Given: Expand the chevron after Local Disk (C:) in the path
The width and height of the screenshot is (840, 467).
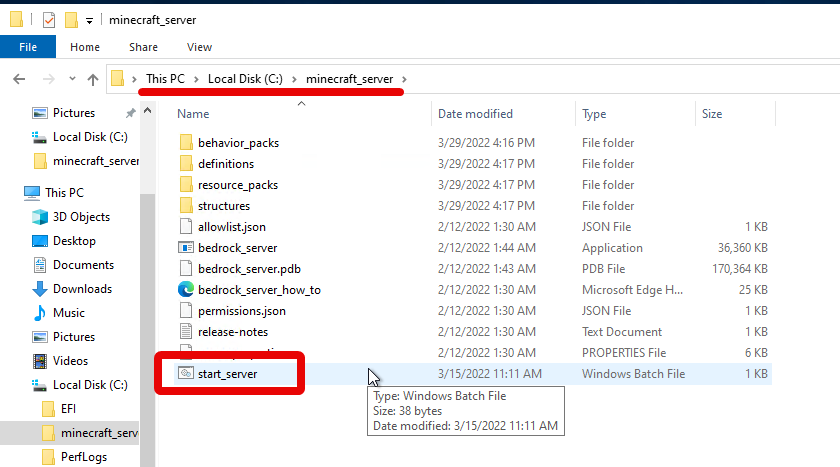Looking at the screenshot, I should [294, 79].
